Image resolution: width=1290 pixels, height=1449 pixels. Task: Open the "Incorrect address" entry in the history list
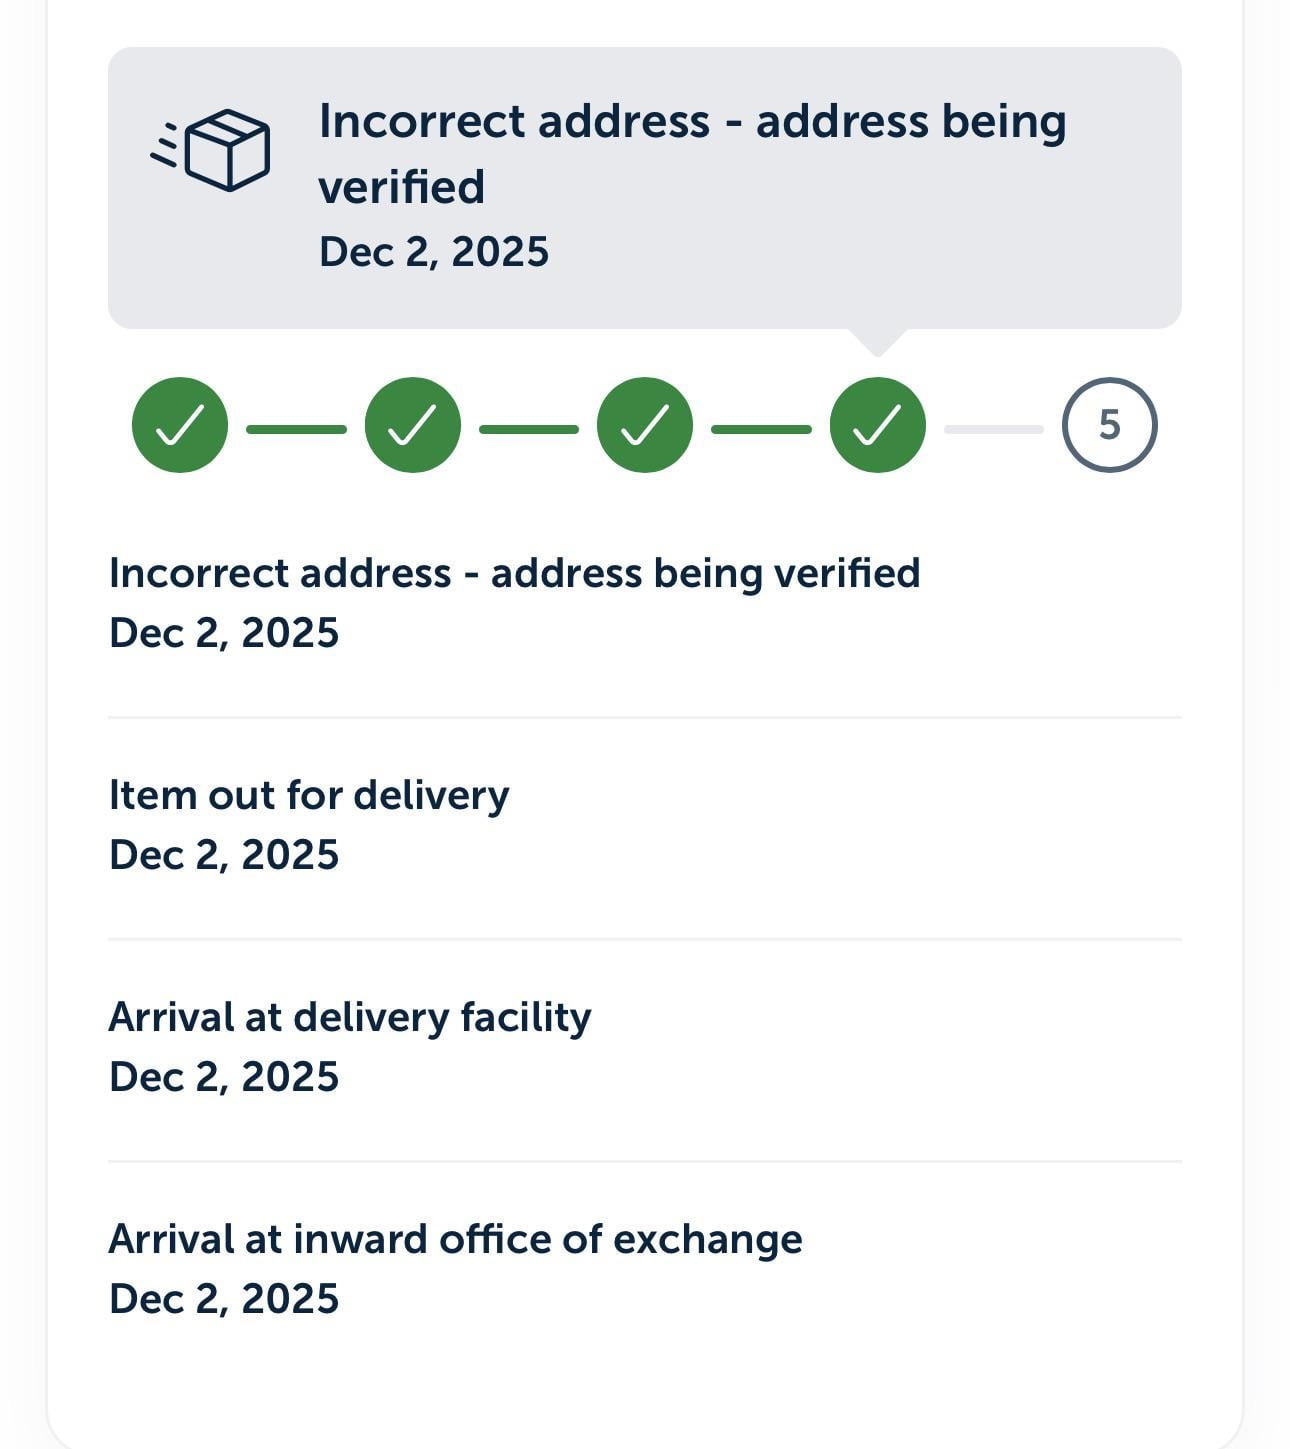514,573
